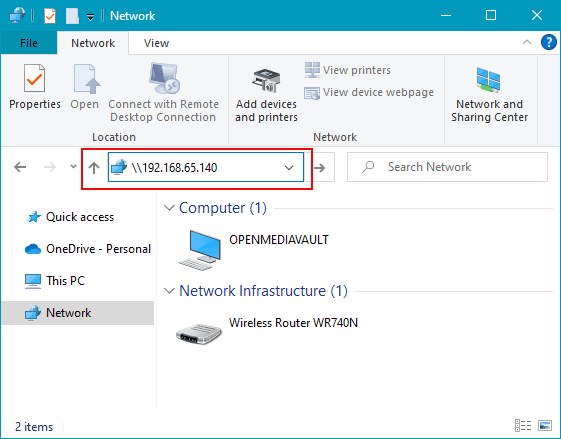Click the Search Network box
Viewport: 561px width, 439px height.
click(x=447, y=167)
